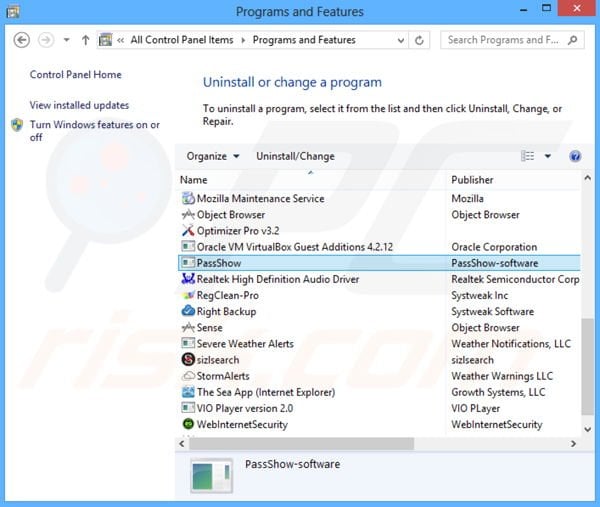Expand the All Control Panel Items arrow
Screen dimensions: 600x507
click(x=243, y=40)
